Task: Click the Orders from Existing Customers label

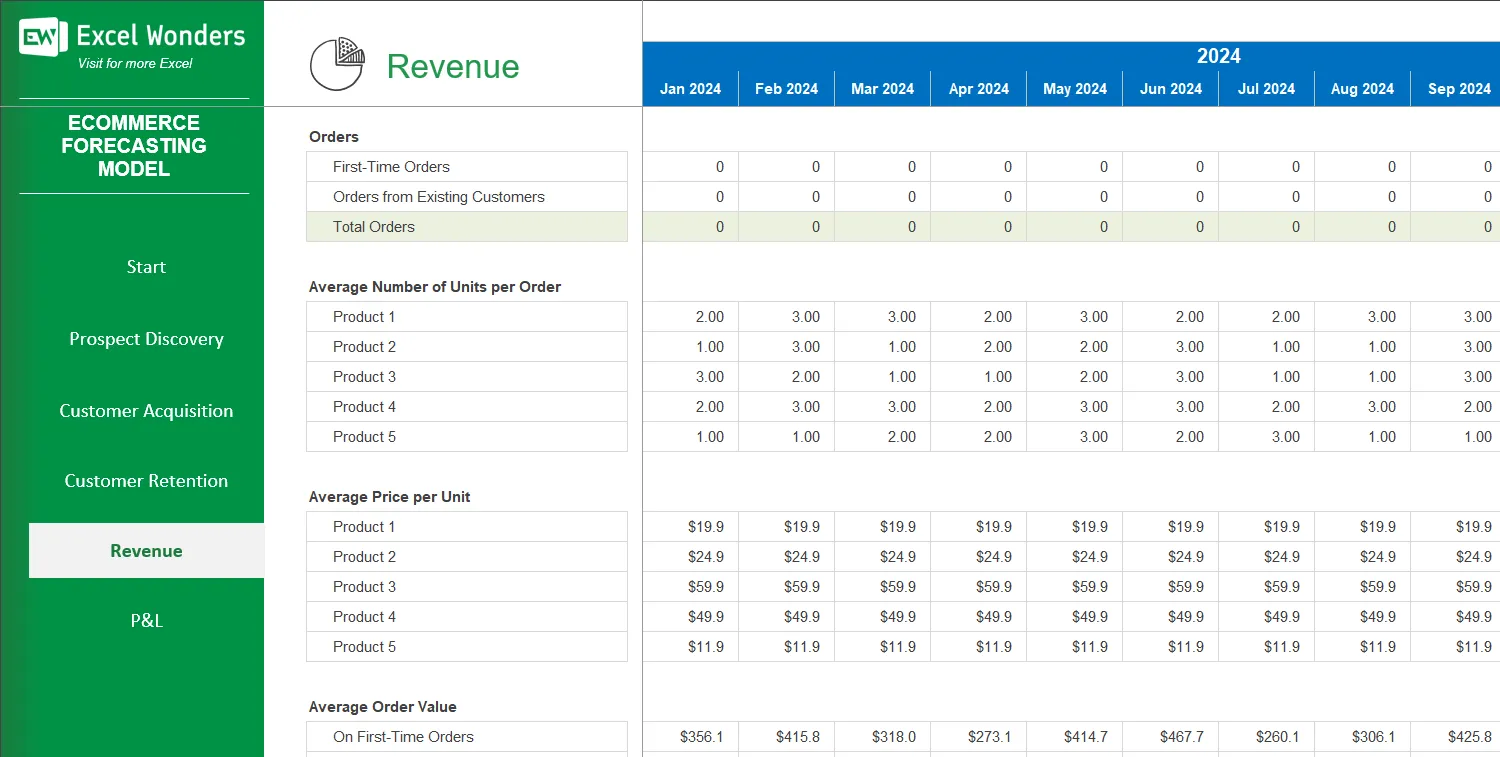Action: coord(436,196)
